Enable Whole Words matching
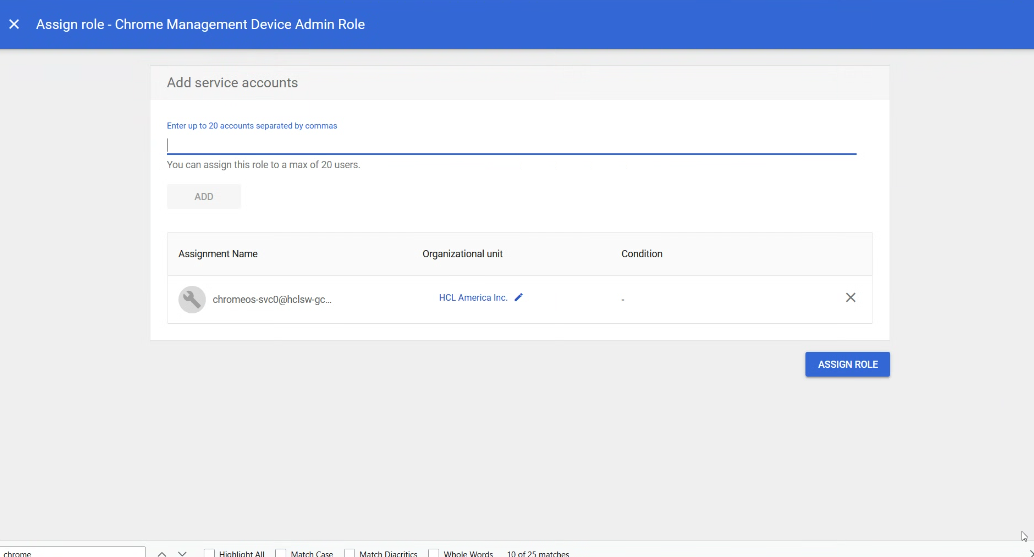The height and width of the screenshot is (557, 1034). point(435,553)
